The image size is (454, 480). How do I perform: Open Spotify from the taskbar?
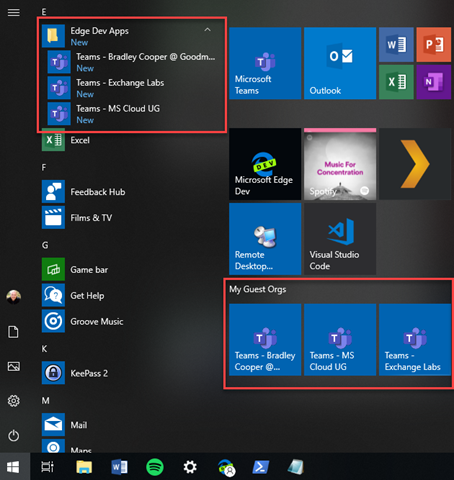tap(155, 467)
